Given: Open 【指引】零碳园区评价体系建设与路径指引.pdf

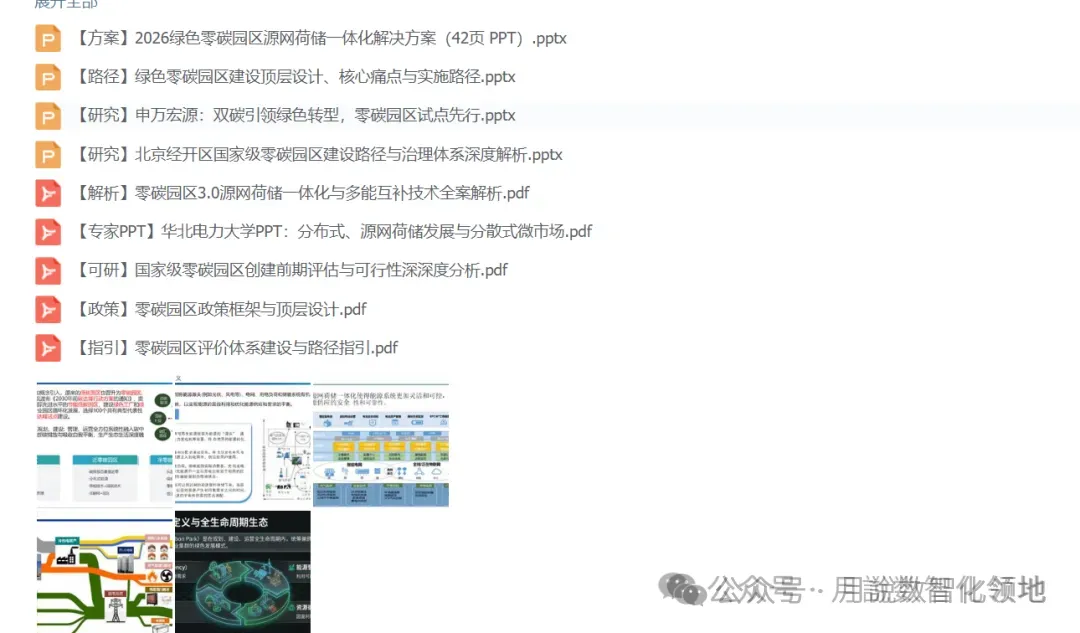Looking at the screenshot, I should (x=236, y=347).
